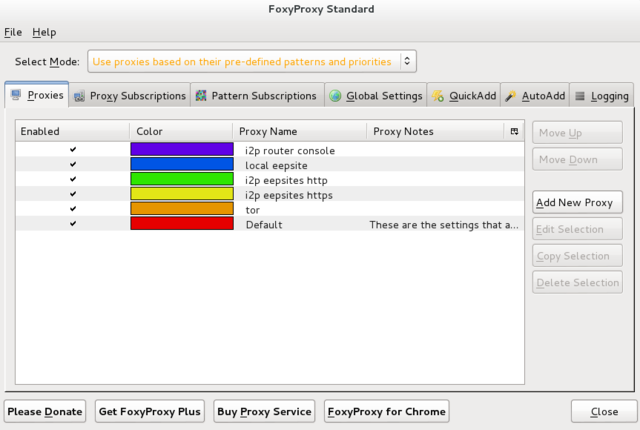Screen dimensions: 640x430
Task: Click the 'These are the settings that a...' note
Action: point(444,225)
